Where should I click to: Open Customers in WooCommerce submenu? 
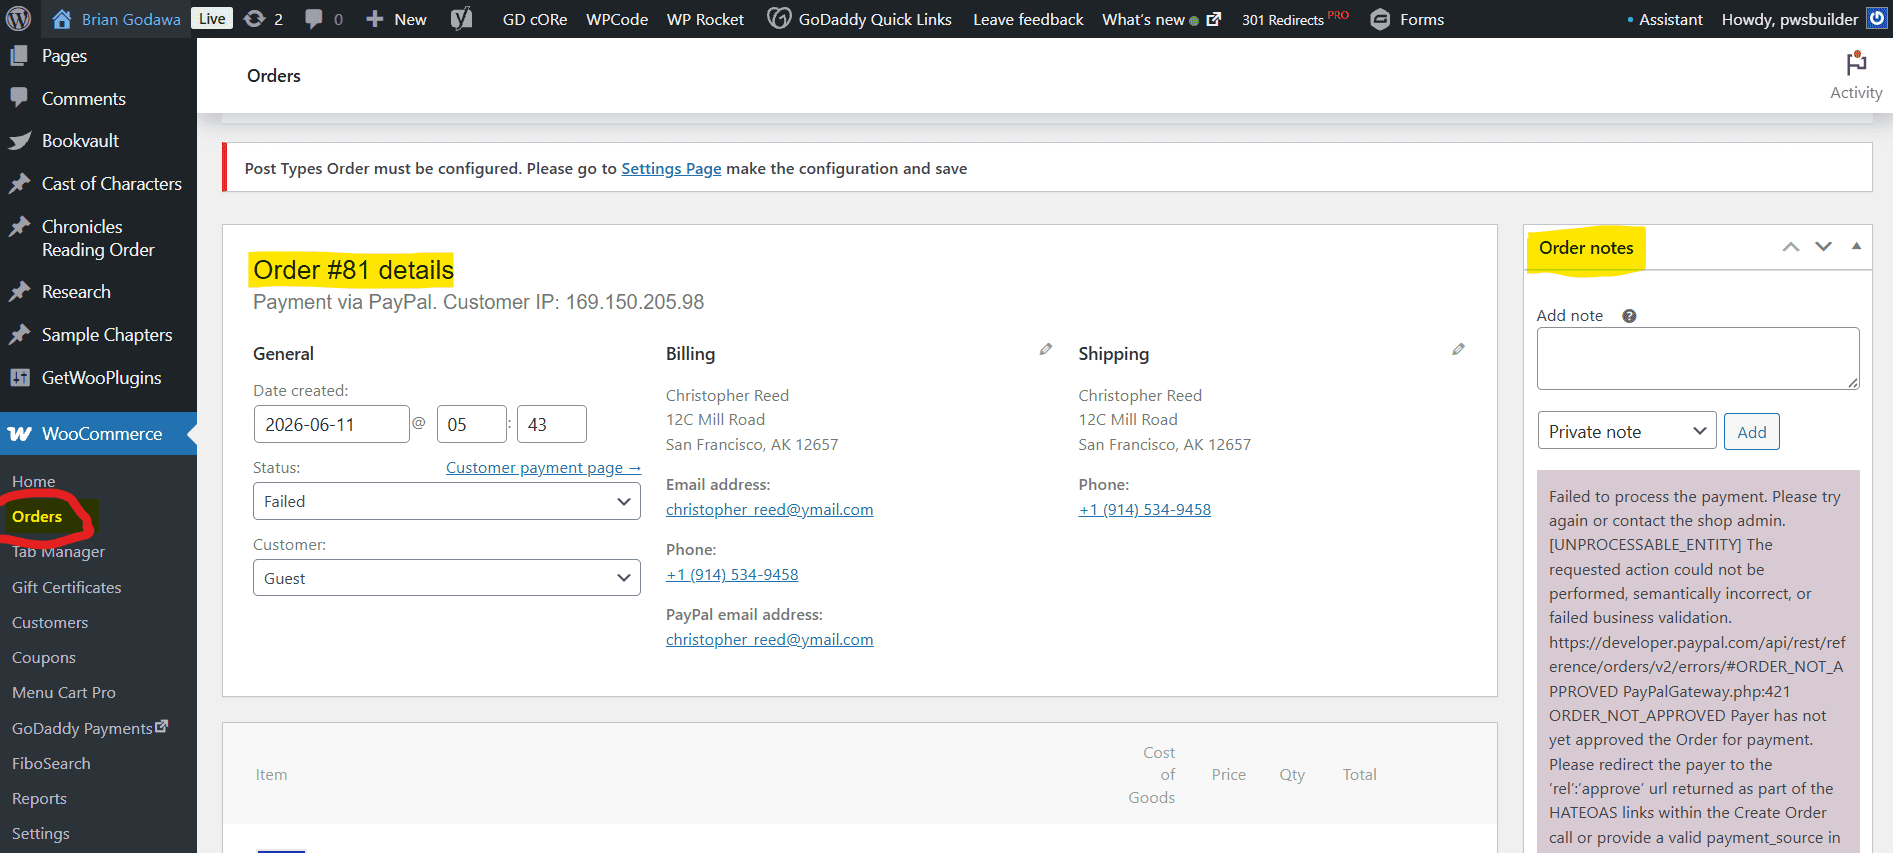click(x=50, y=623)
